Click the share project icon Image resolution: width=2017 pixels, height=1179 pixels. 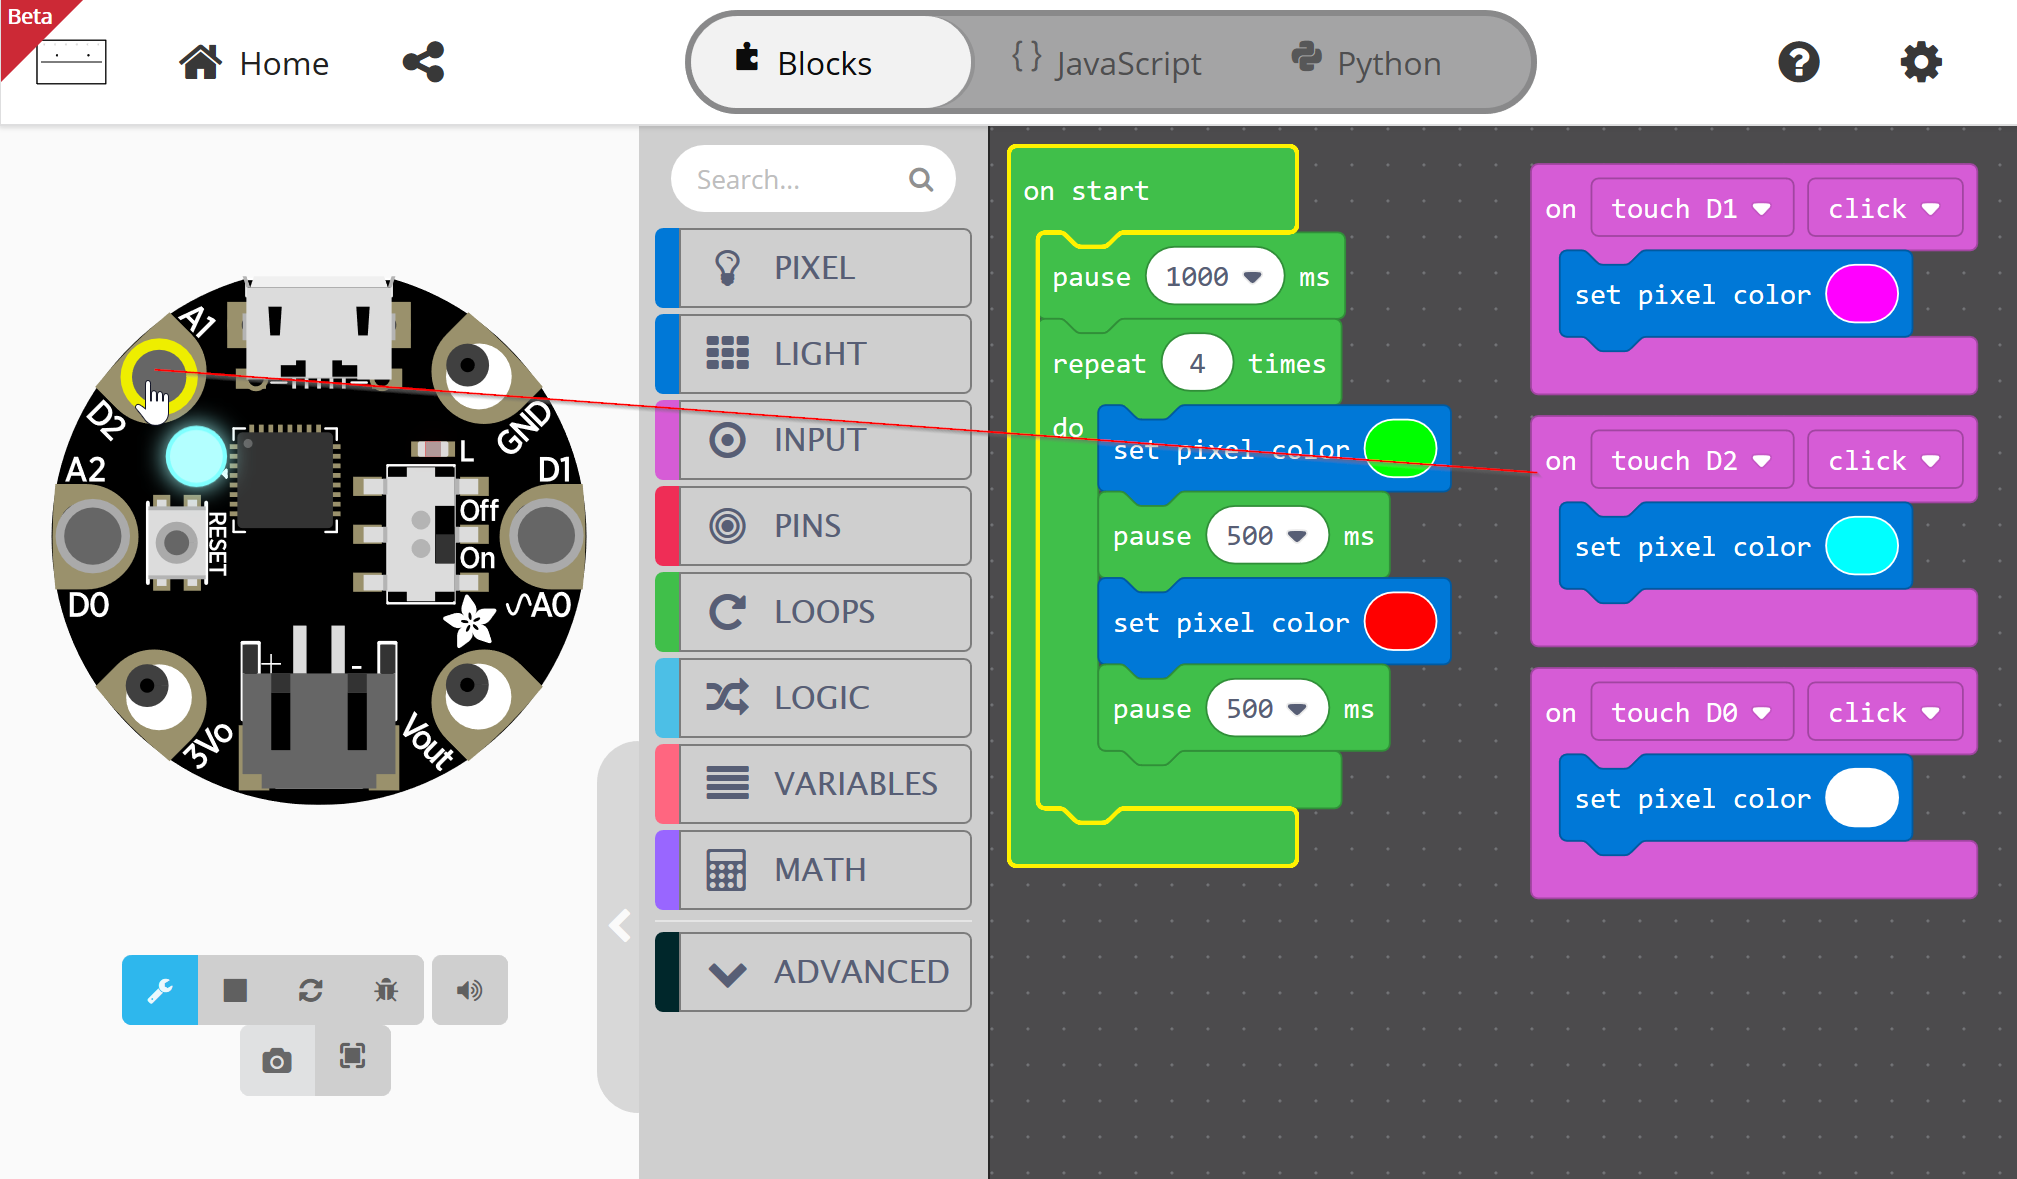423,62
